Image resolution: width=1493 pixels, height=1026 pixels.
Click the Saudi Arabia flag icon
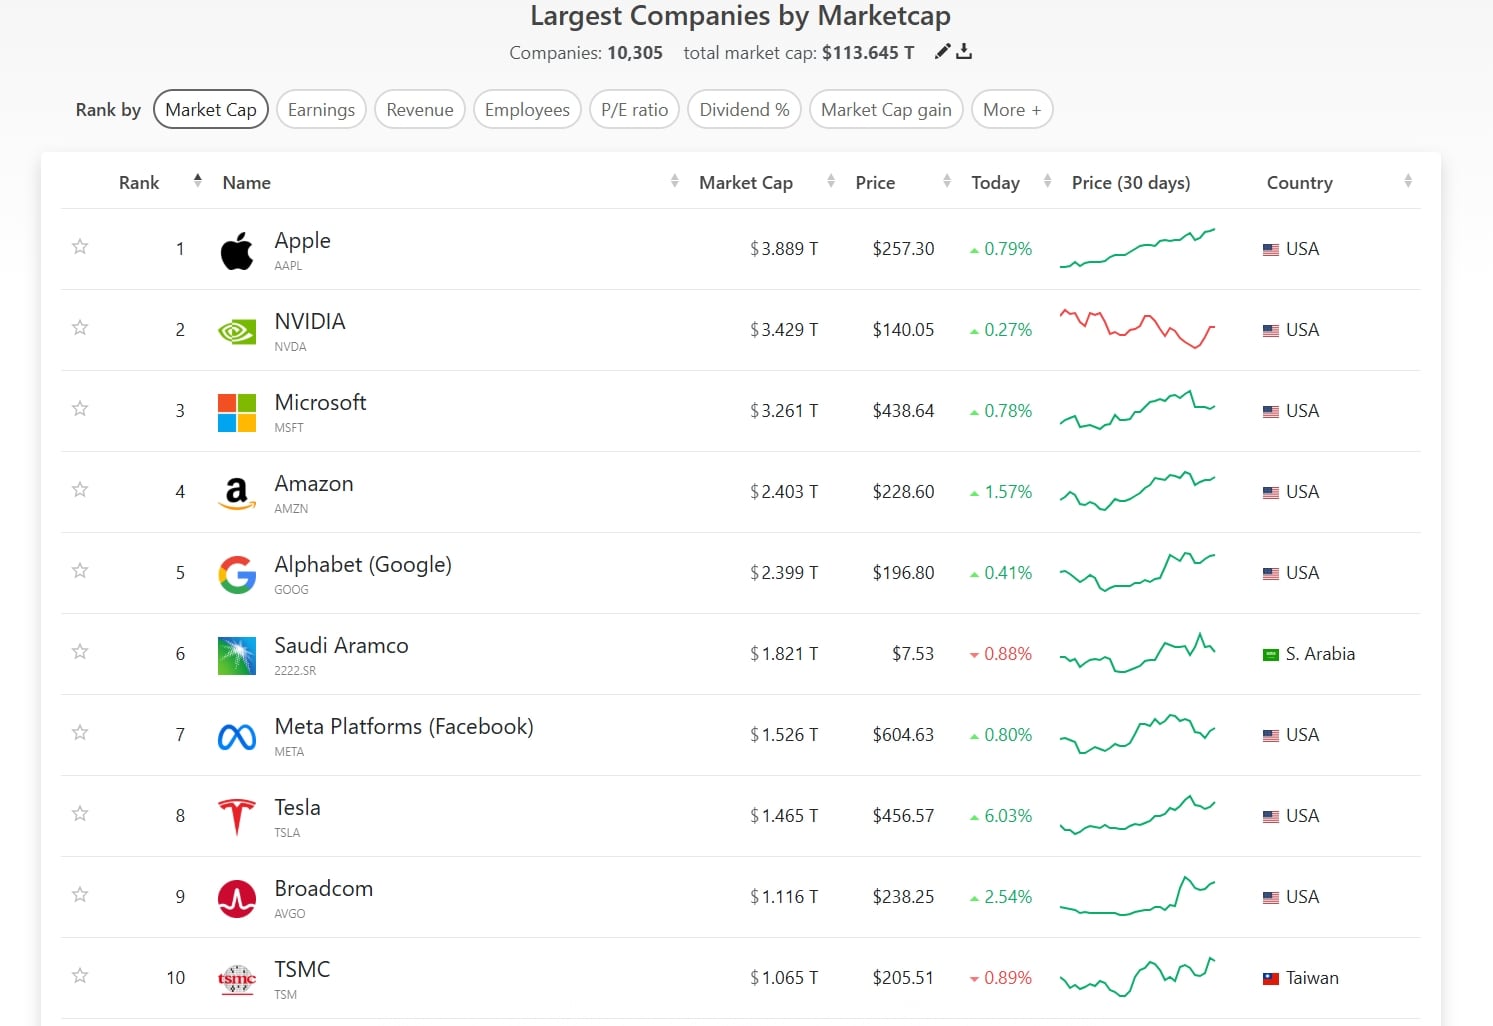coord(1271,655)
